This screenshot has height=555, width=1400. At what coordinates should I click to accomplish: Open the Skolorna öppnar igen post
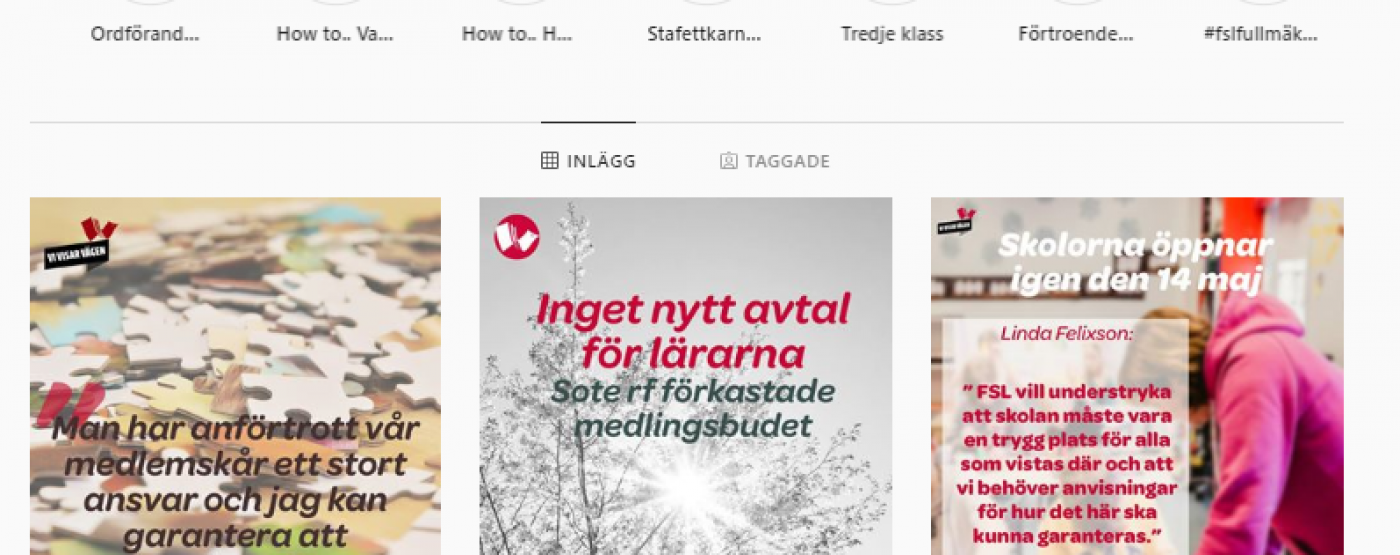[1137, 376]
